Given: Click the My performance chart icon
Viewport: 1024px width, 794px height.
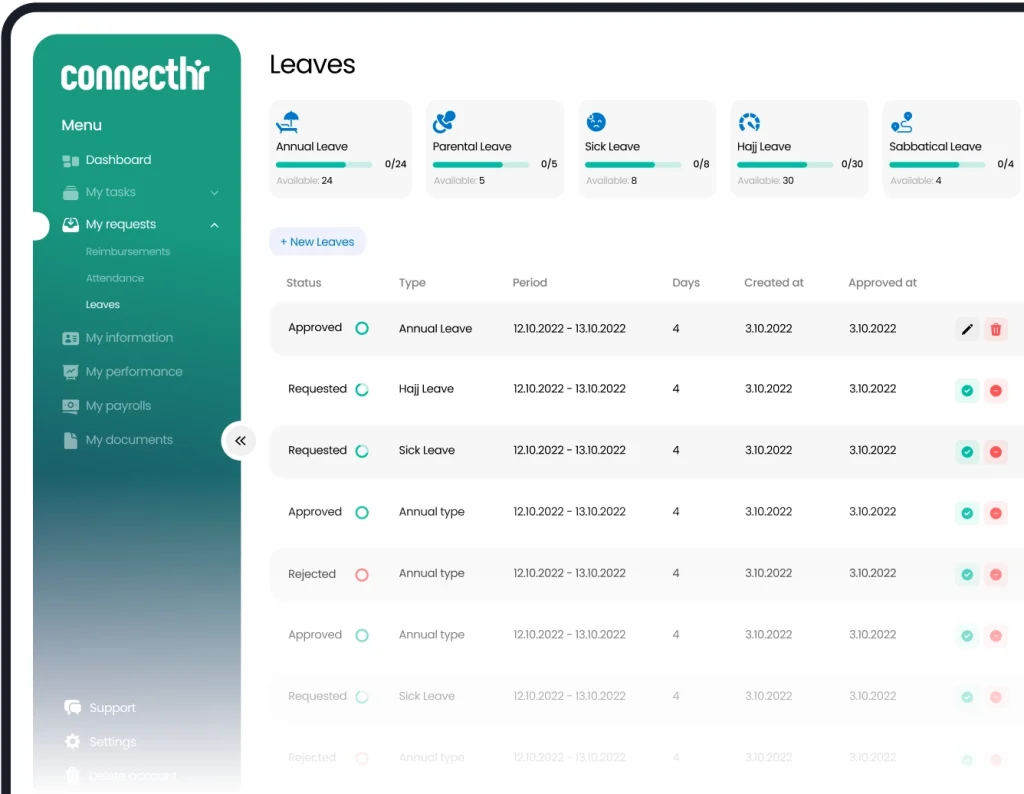Looking at the screenshot, I should [x=71, y=372].
